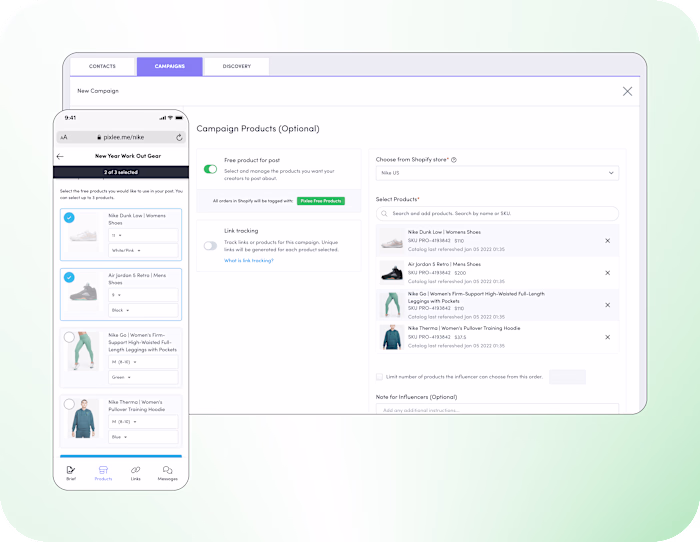Tap the reload icon in mobile address bar
Viewport: 700px width, 542px height.
coord(179,138)
